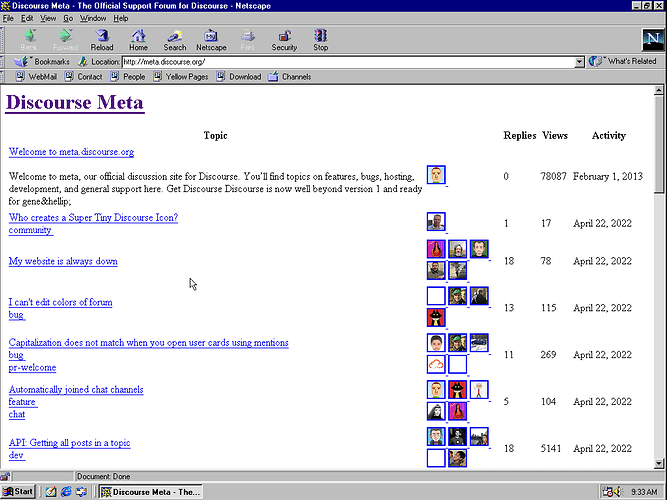Click the status bar security lock icon

pyautogui.click(x=5, y=477)
